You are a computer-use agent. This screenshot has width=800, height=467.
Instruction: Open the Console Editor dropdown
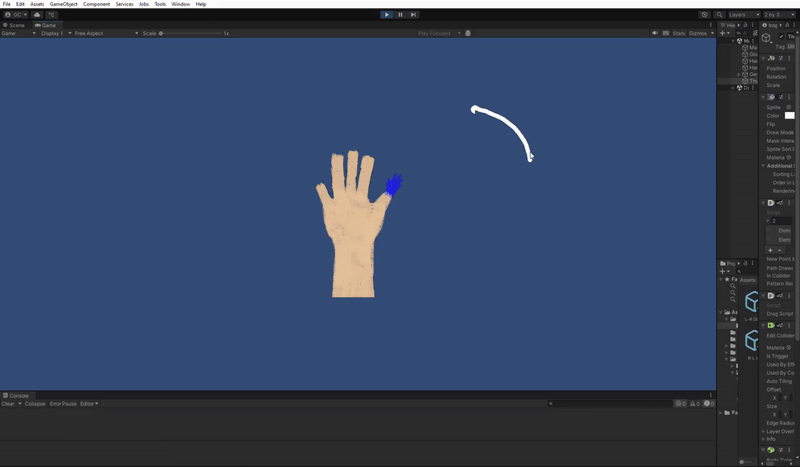coord(89,404)
